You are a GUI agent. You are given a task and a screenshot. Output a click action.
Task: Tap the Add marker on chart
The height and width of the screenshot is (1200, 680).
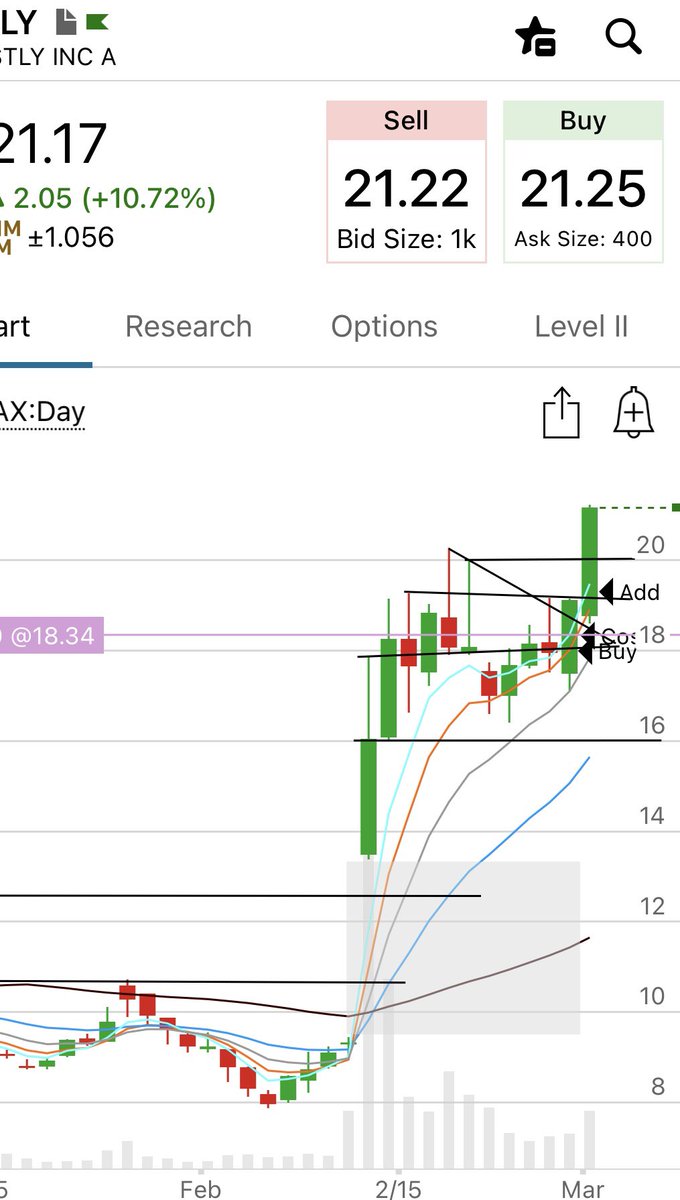point(630,592)
